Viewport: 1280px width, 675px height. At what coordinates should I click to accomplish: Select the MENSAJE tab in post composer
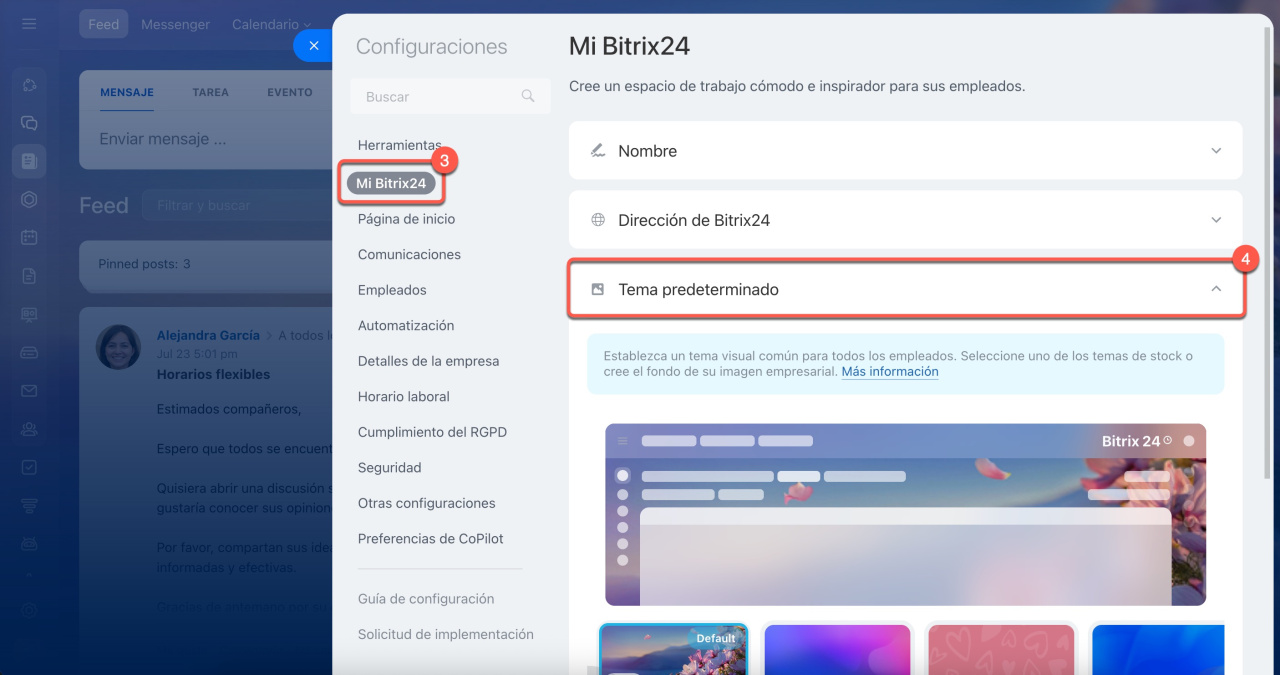tap(127, 92)
